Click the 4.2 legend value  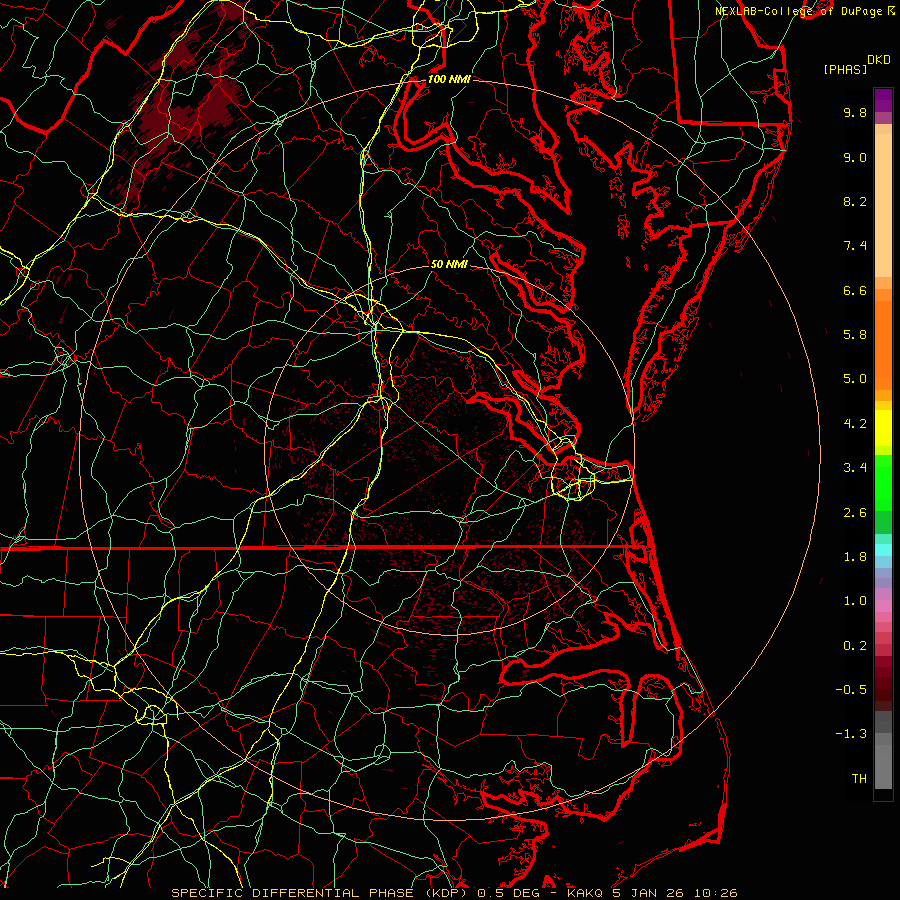click(x=855, y=424)
